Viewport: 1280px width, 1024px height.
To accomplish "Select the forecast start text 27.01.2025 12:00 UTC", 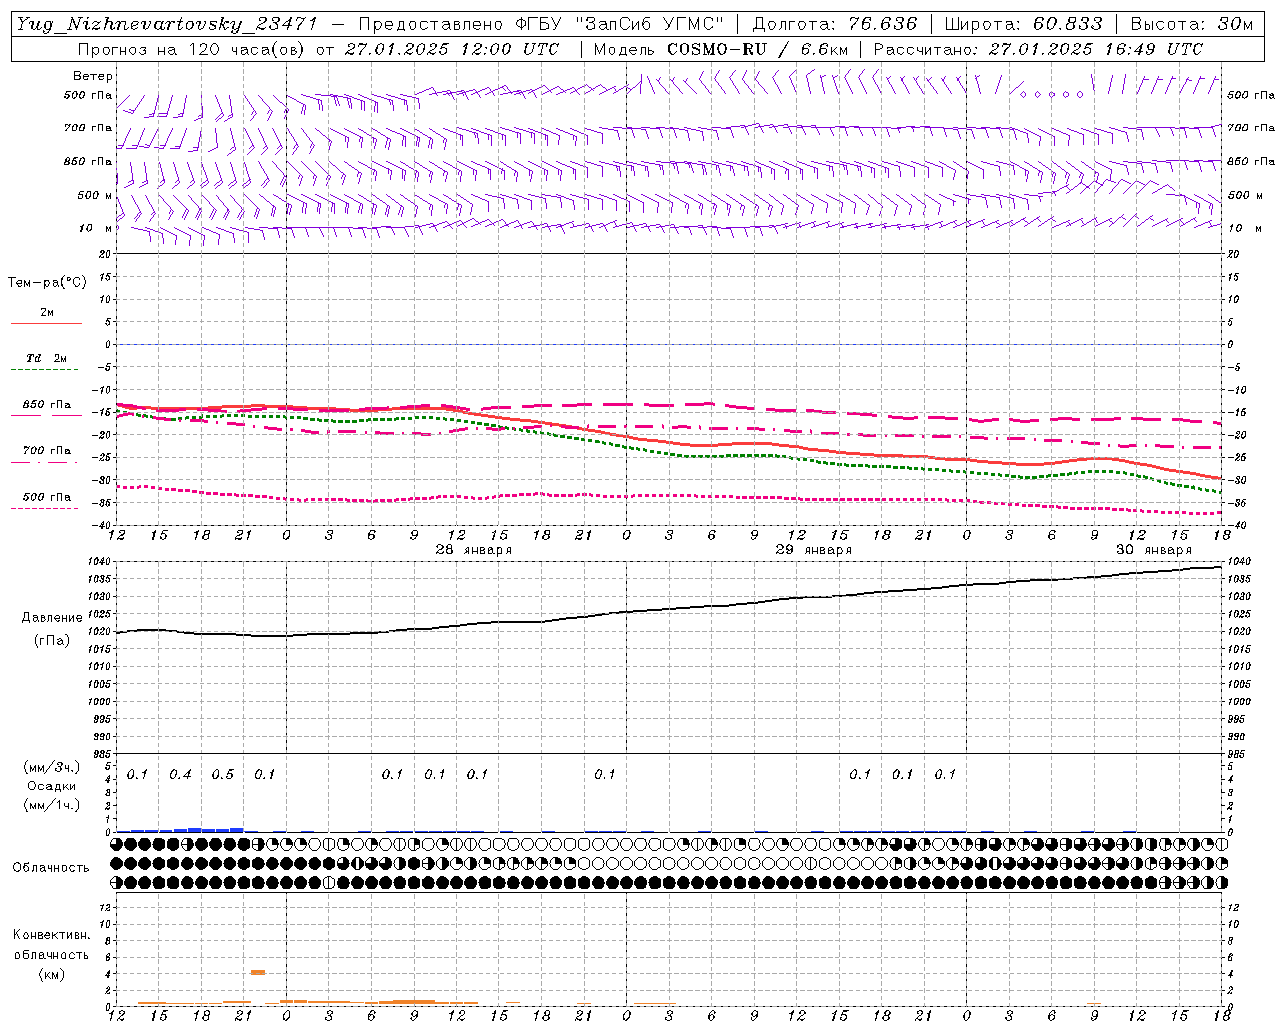I will click(x=453, y=49).
